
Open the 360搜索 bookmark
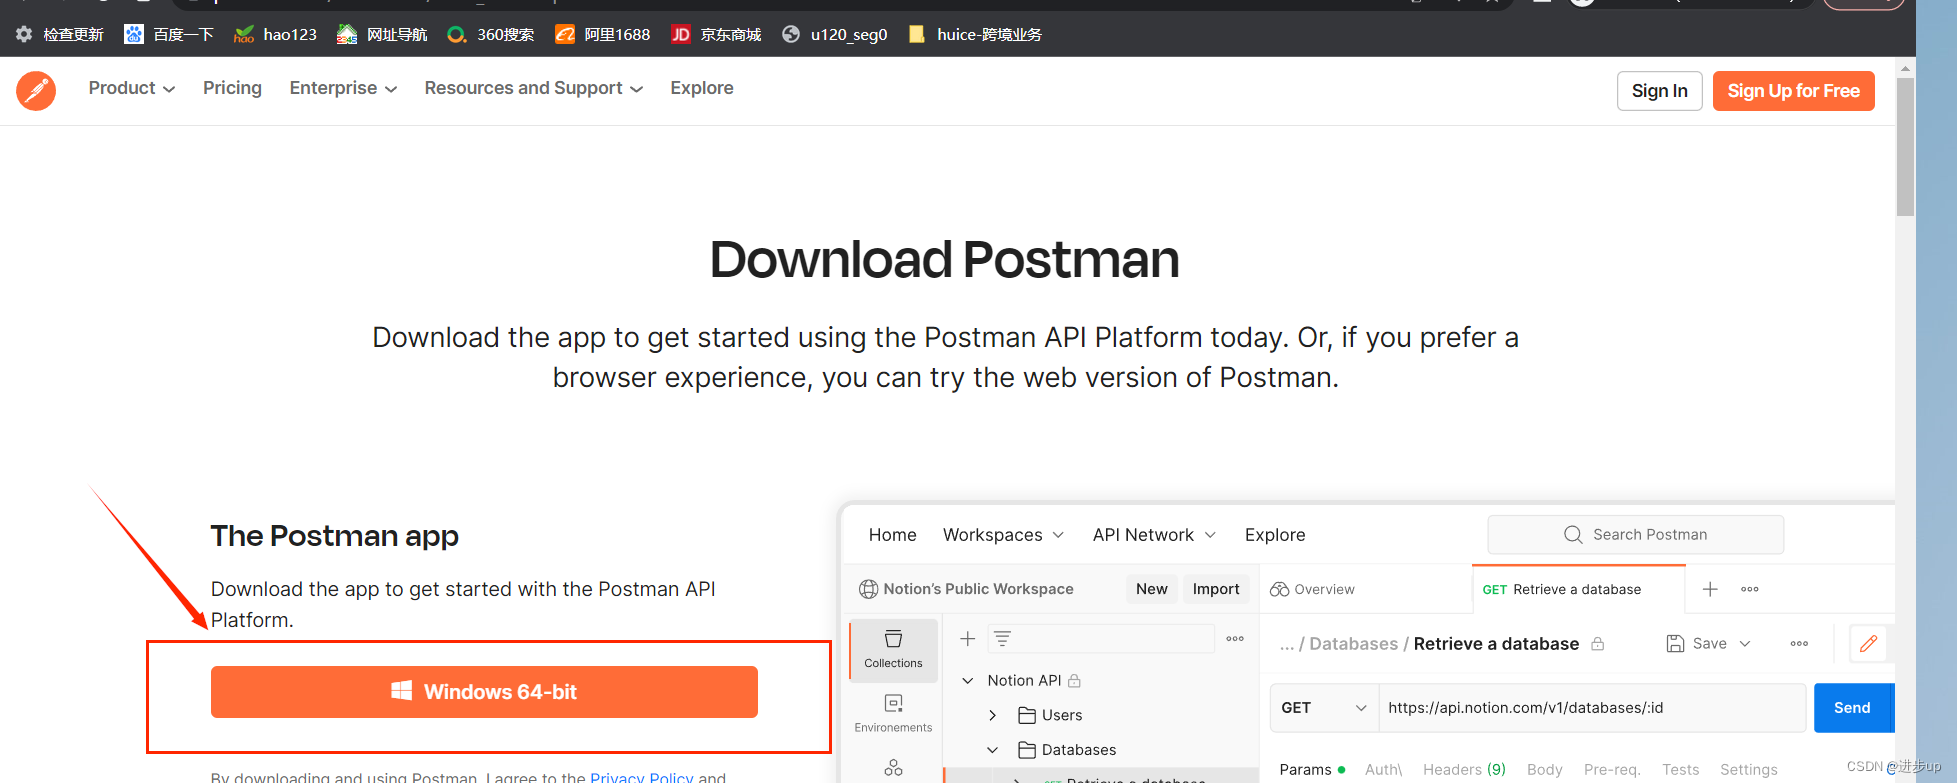coord(490,35)
